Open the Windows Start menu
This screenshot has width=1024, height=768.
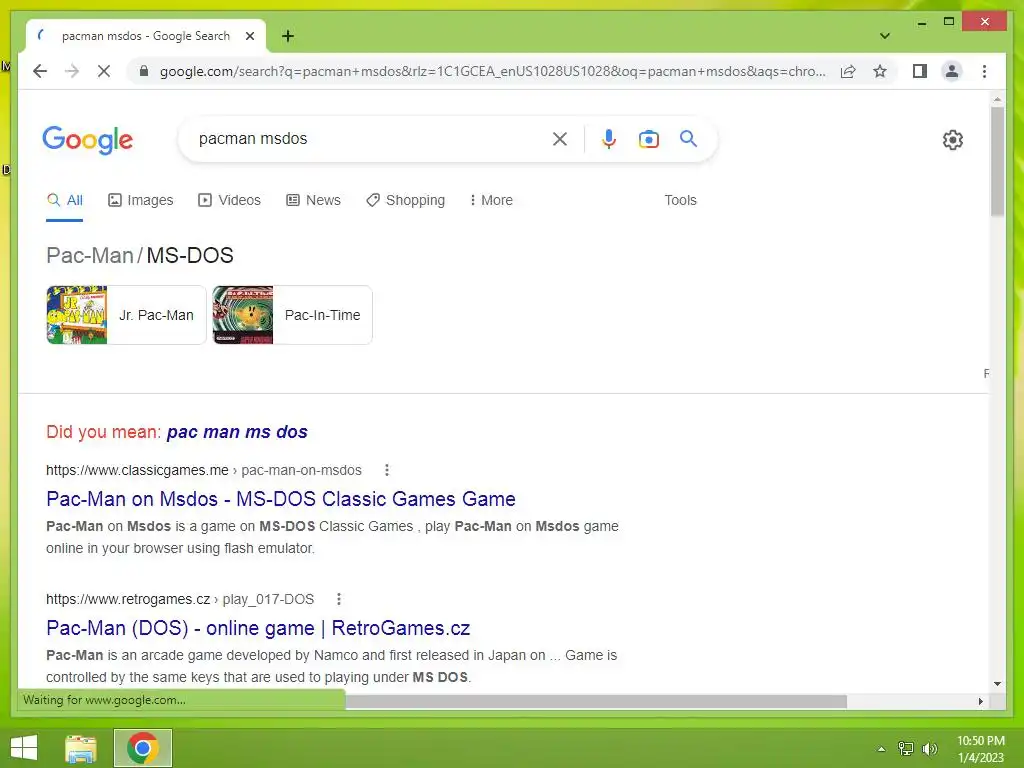24,748
